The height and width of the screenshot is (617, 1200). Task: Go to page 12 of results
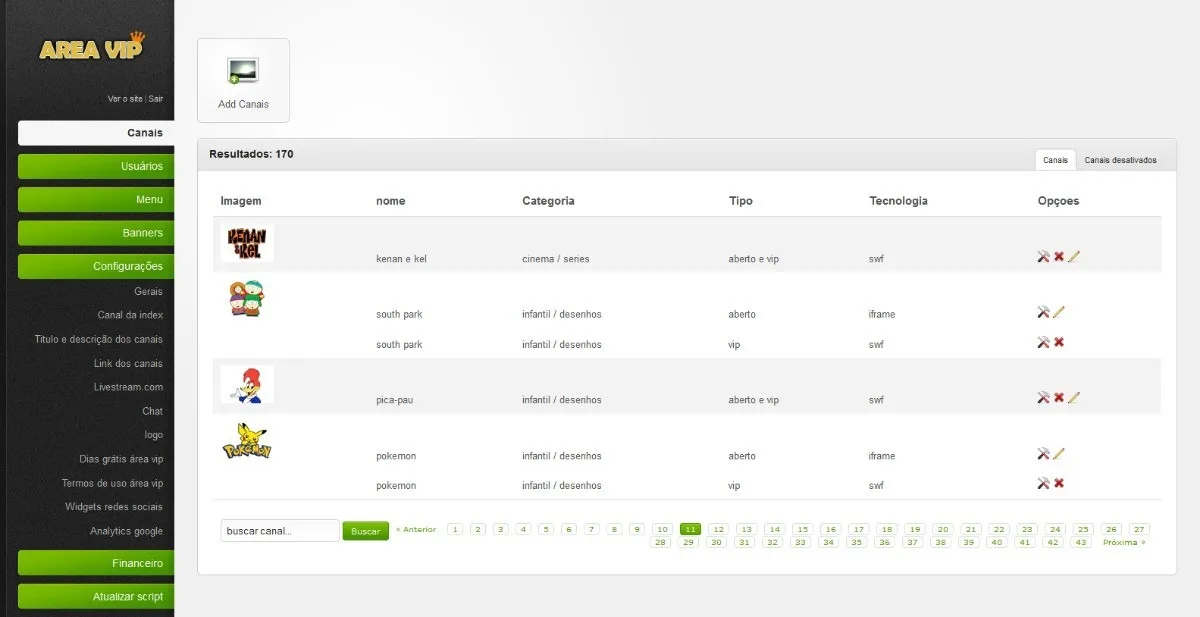pyautogui.click(x=718, y=529)
